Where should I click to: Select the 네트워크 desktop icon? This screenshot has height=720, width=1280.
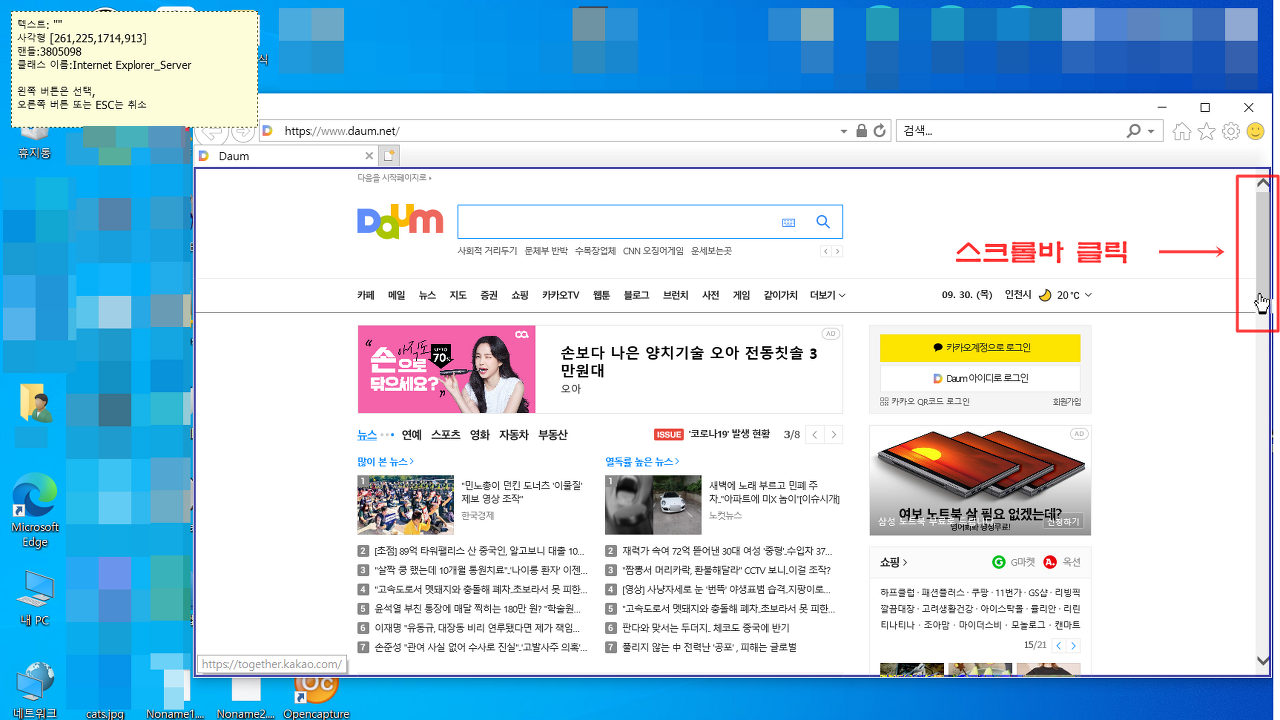coord(35,688)
